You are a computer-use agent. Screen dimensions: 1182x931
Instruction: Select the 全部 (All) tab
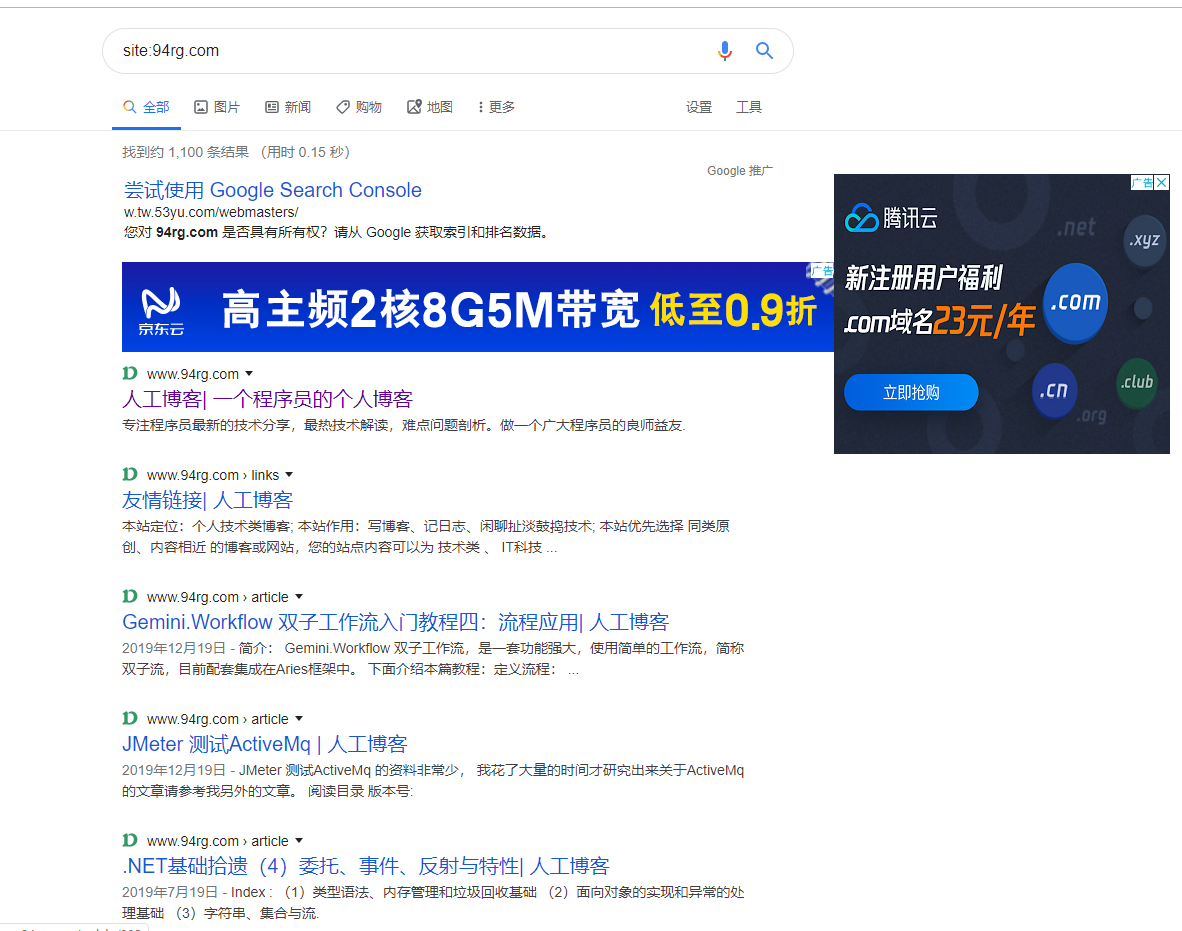pos(146,107)
